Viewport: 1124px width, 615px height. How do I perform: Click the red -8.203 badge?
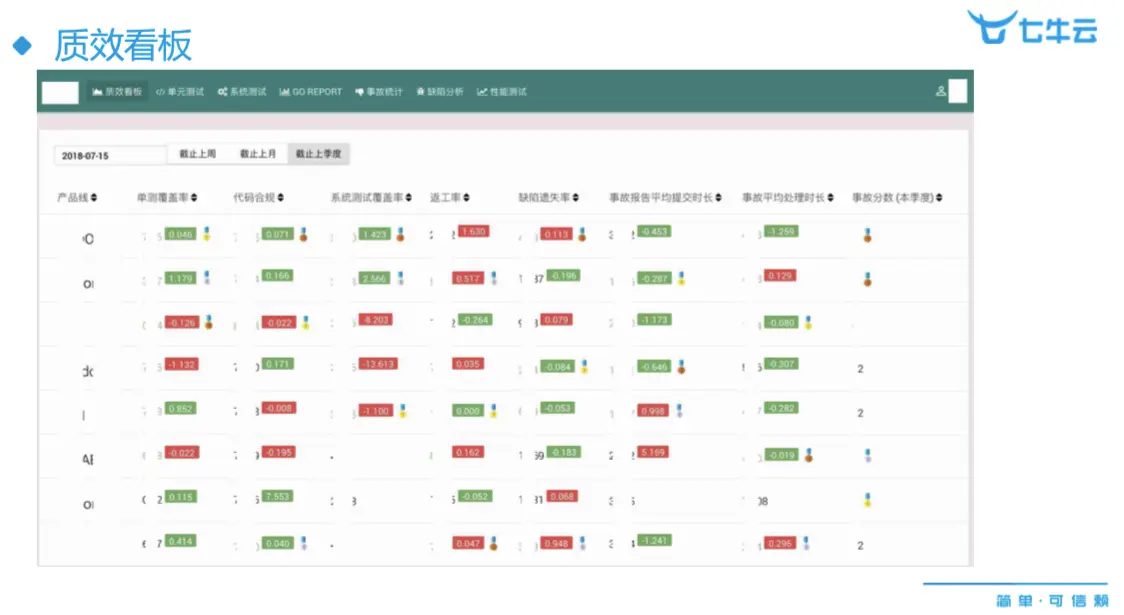(375, 320)
